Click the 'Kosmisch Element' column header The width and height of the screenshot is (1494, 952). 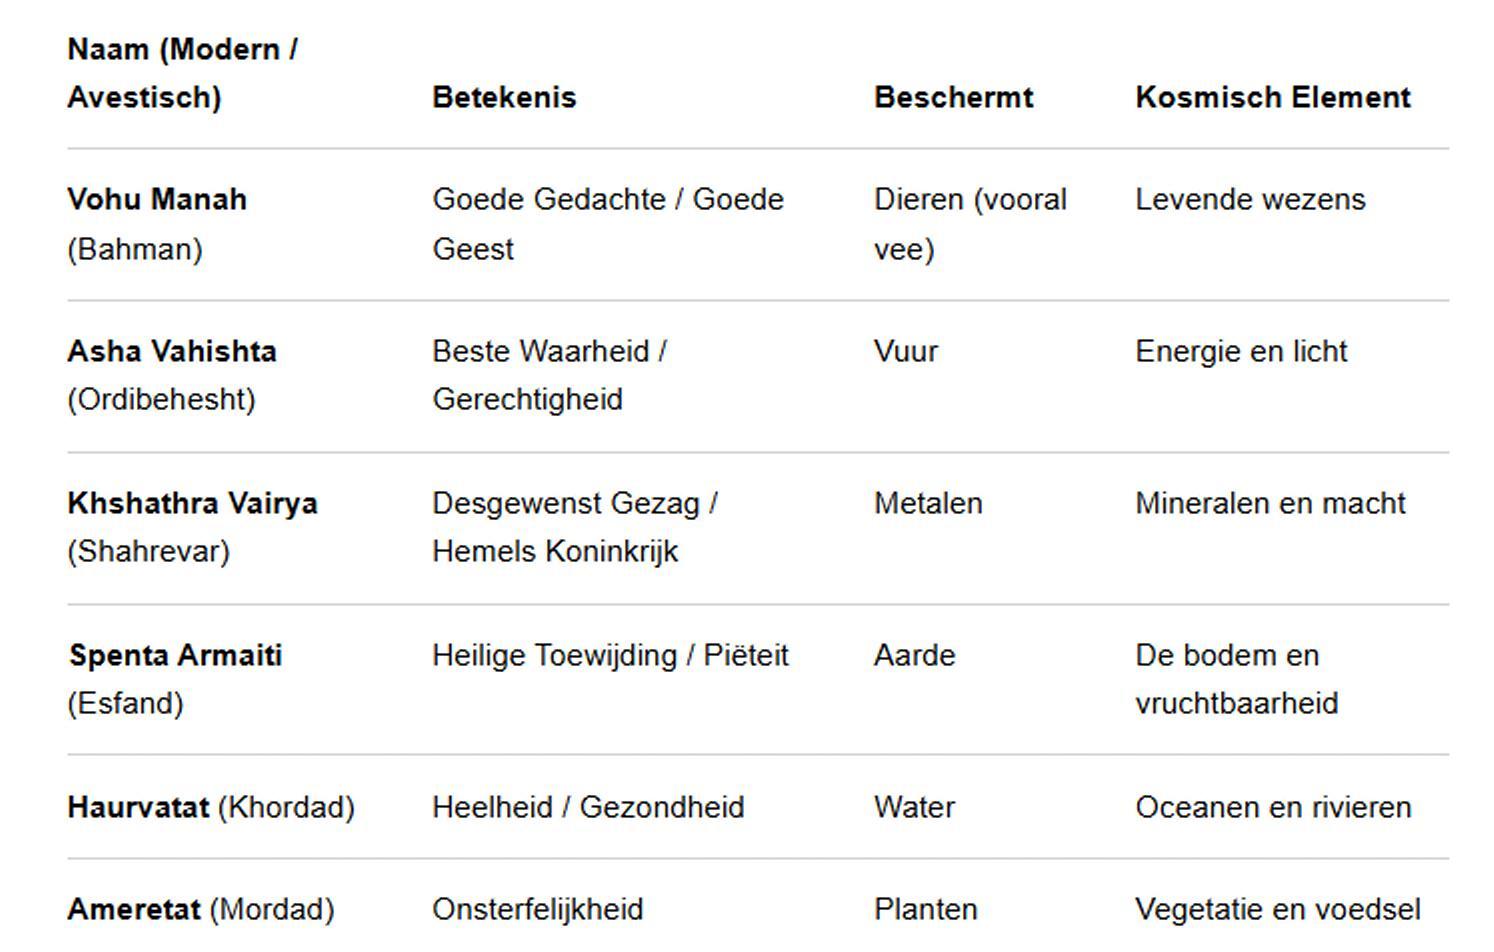pos(1272,97)
